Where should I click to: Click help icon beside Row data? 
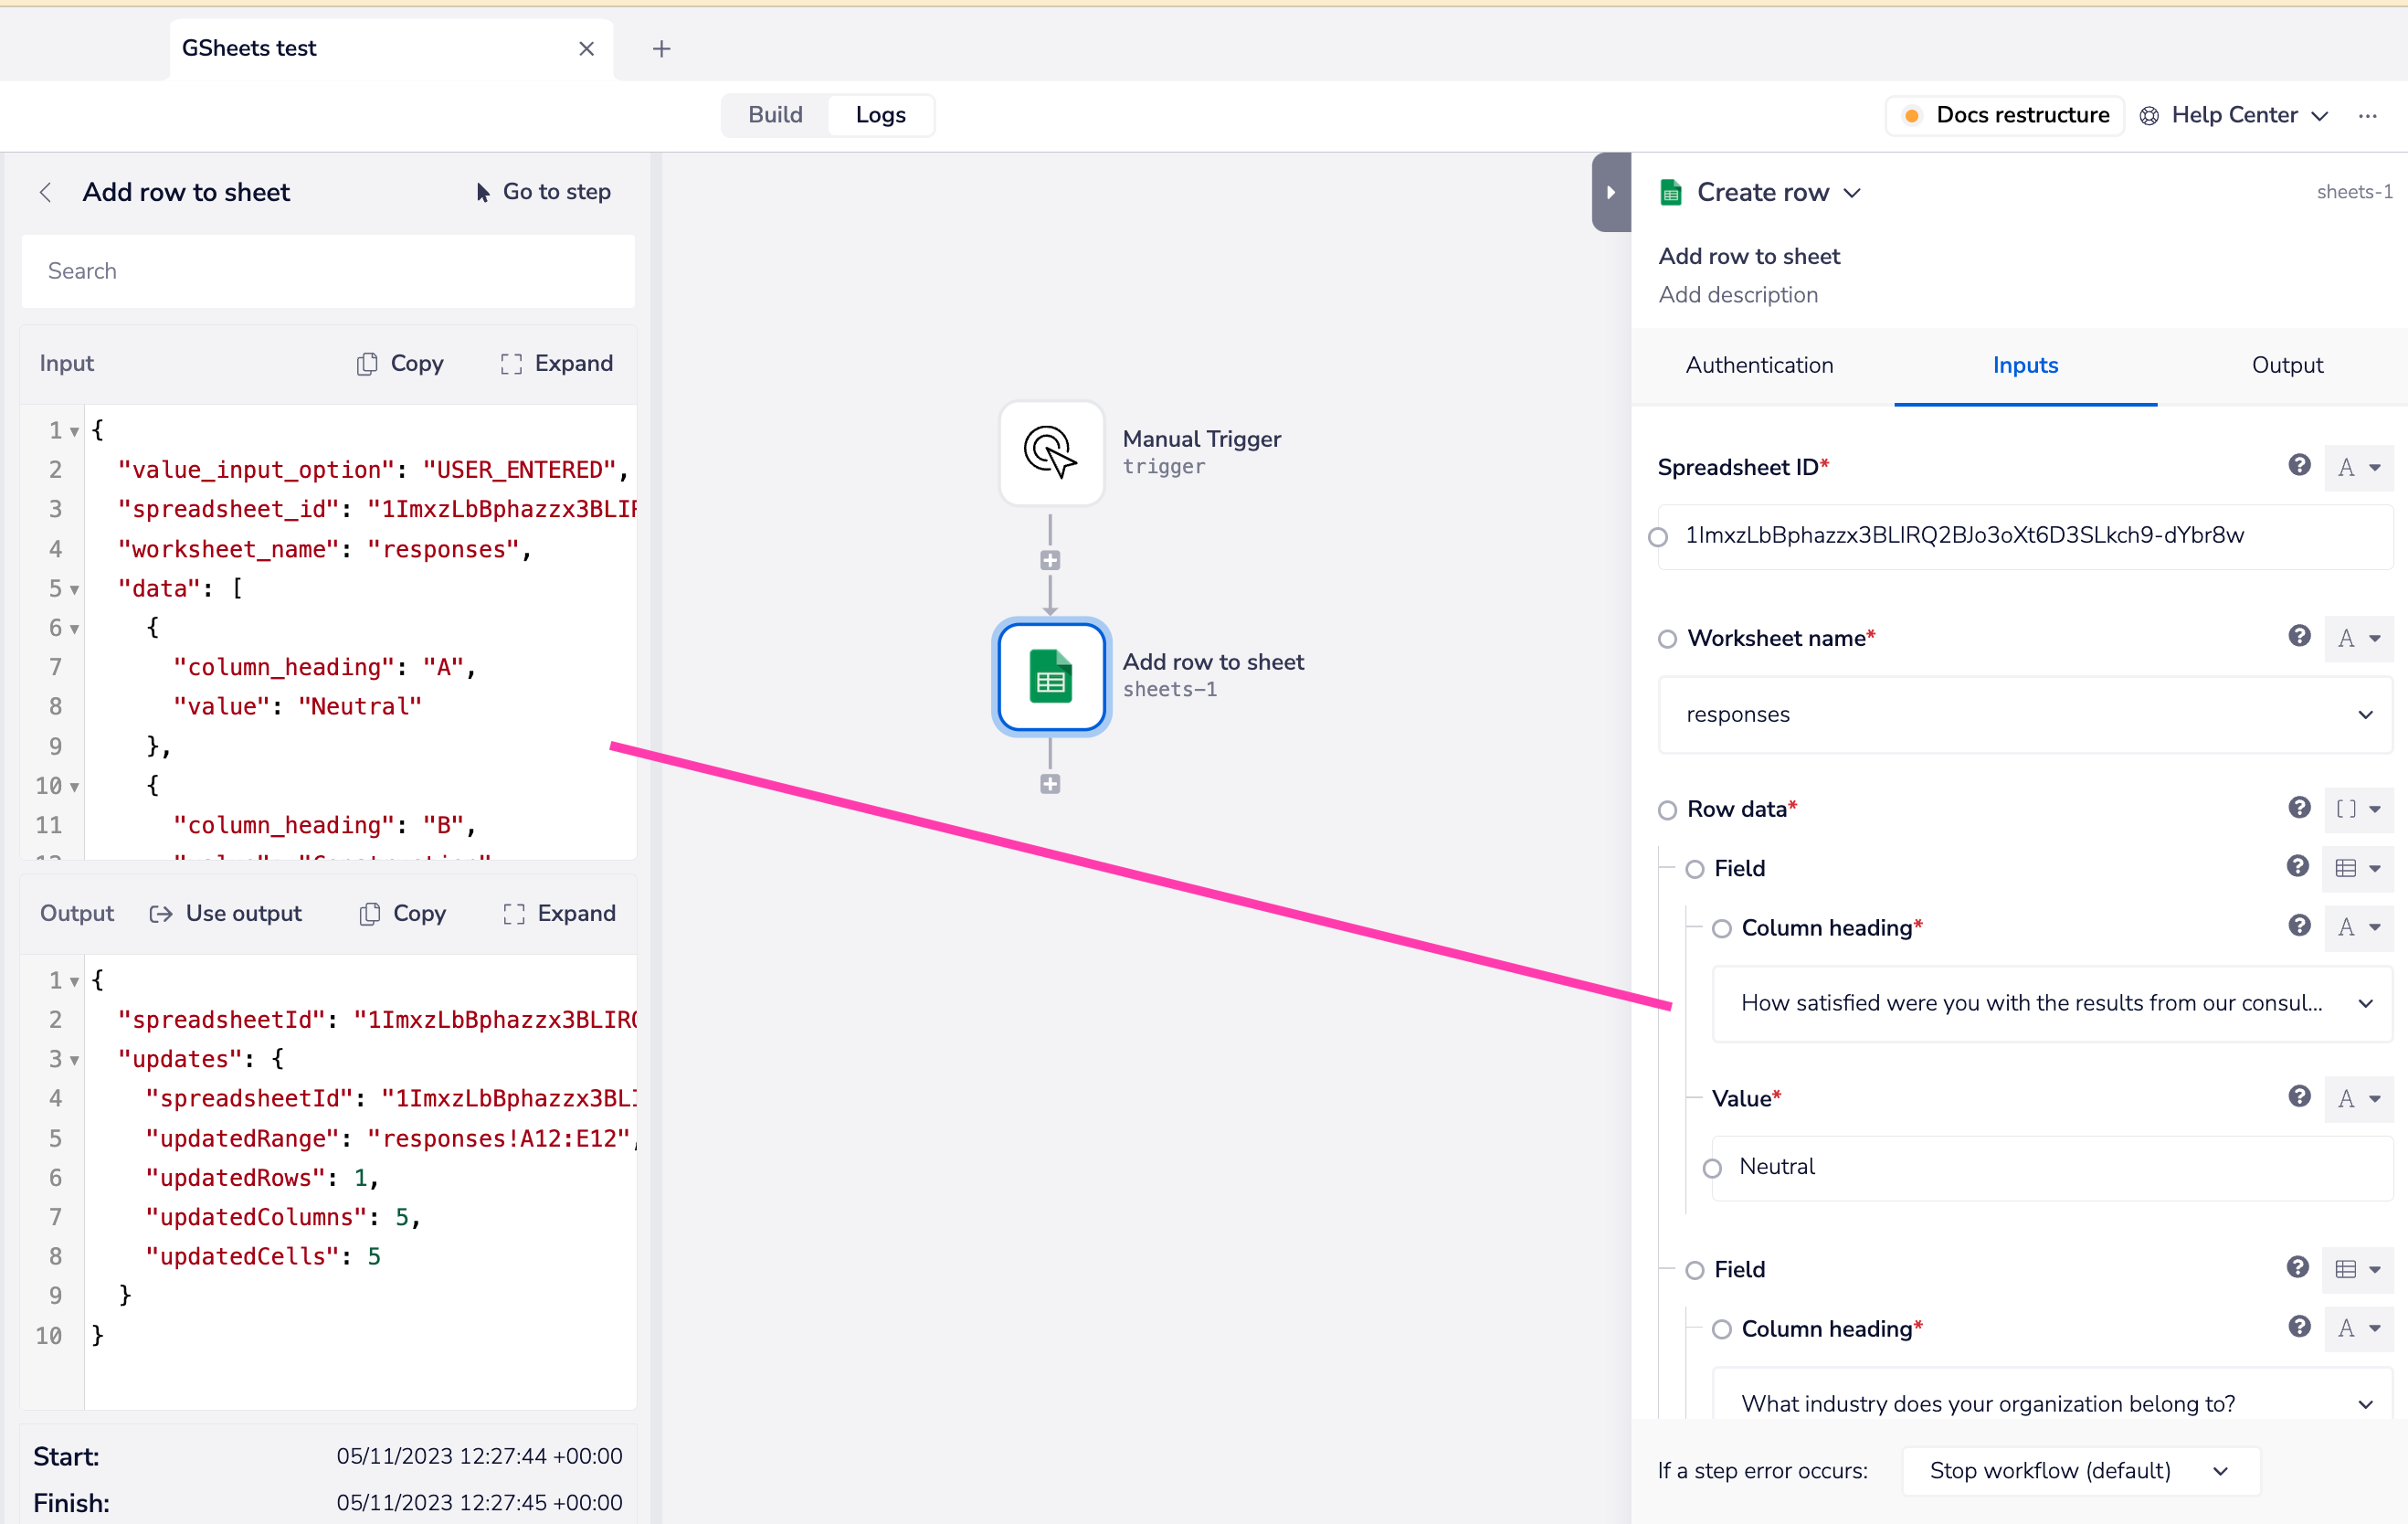pos(2299,808)
